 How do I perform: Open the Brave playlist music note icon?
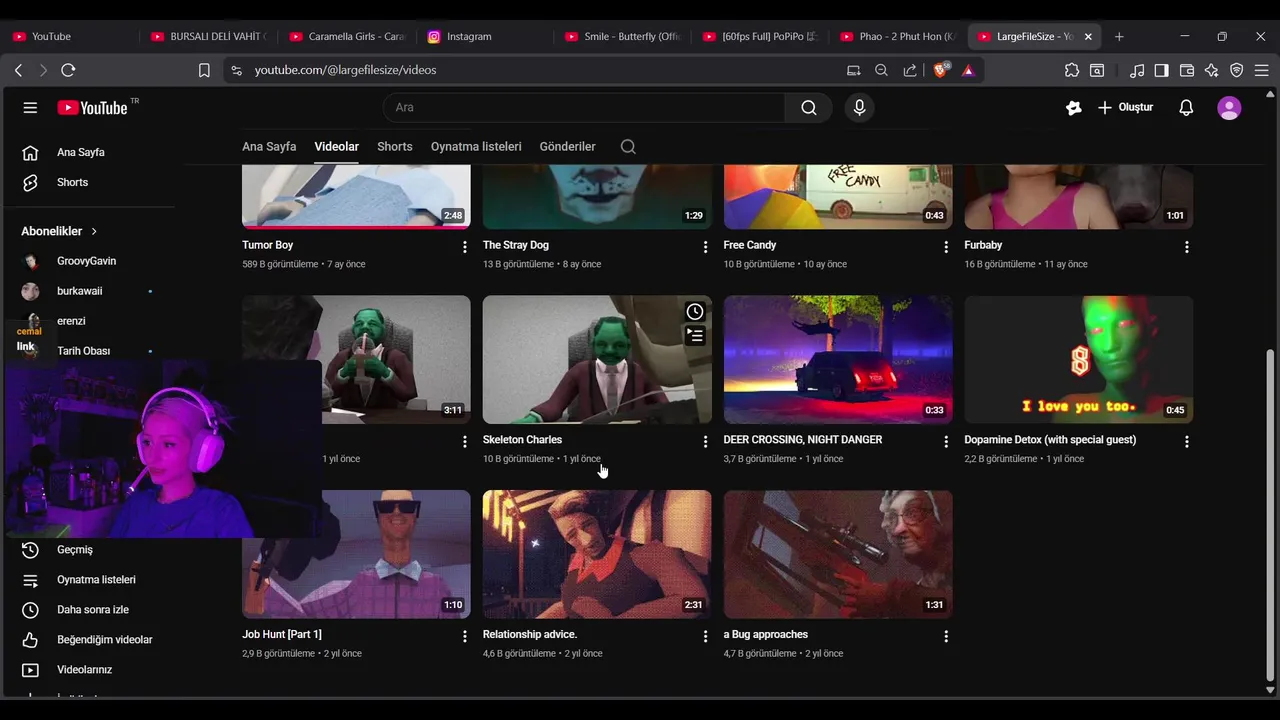click(1137, 70)
